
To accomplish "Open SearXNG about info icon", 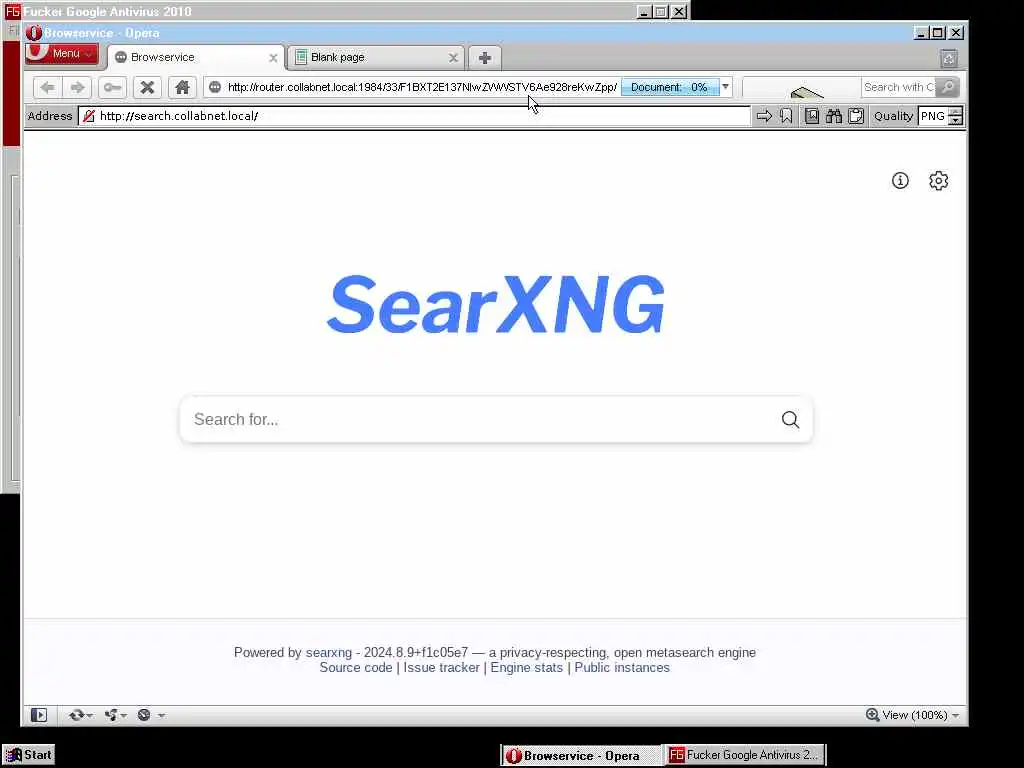I will pos(900,181).
